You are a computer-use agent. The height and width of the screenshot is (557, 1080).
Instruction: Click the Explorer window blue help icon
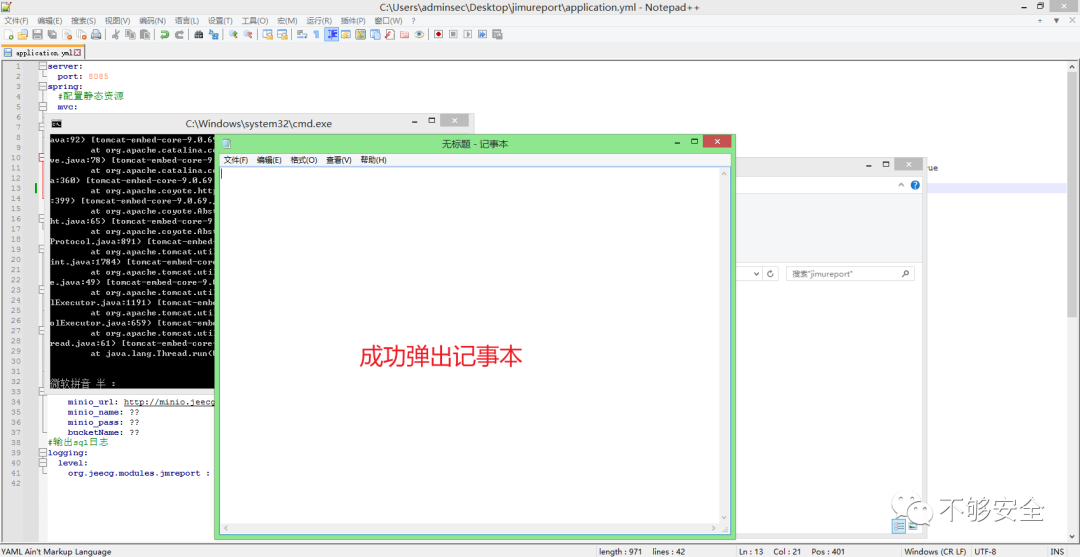tap(915, 185)
